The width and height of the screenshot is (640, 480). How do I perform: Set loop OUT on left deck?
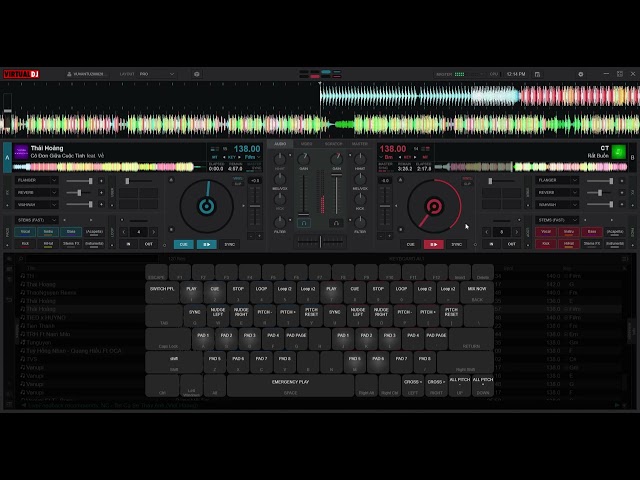pos(149,244)
